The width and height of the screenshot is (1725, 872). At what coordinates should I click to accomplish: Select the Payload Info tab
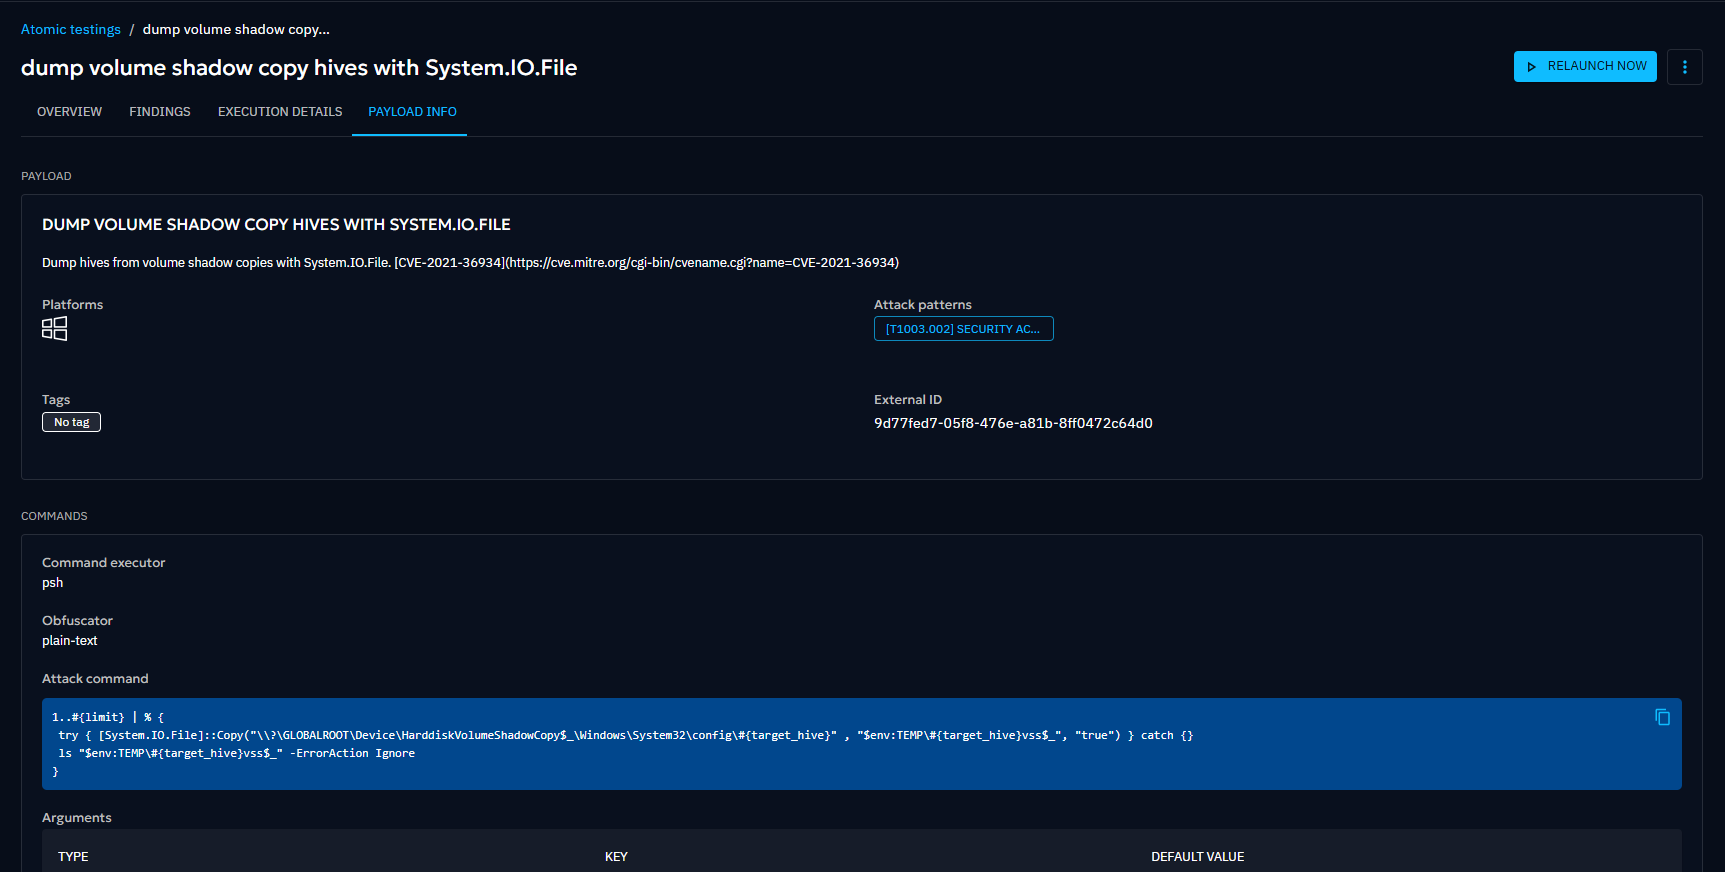412,112
